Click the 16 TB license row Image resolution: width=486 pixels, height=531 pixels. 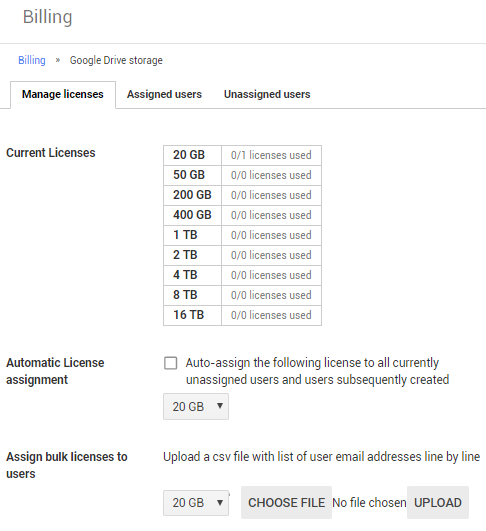pyautogui.click(x=242, y=315)
